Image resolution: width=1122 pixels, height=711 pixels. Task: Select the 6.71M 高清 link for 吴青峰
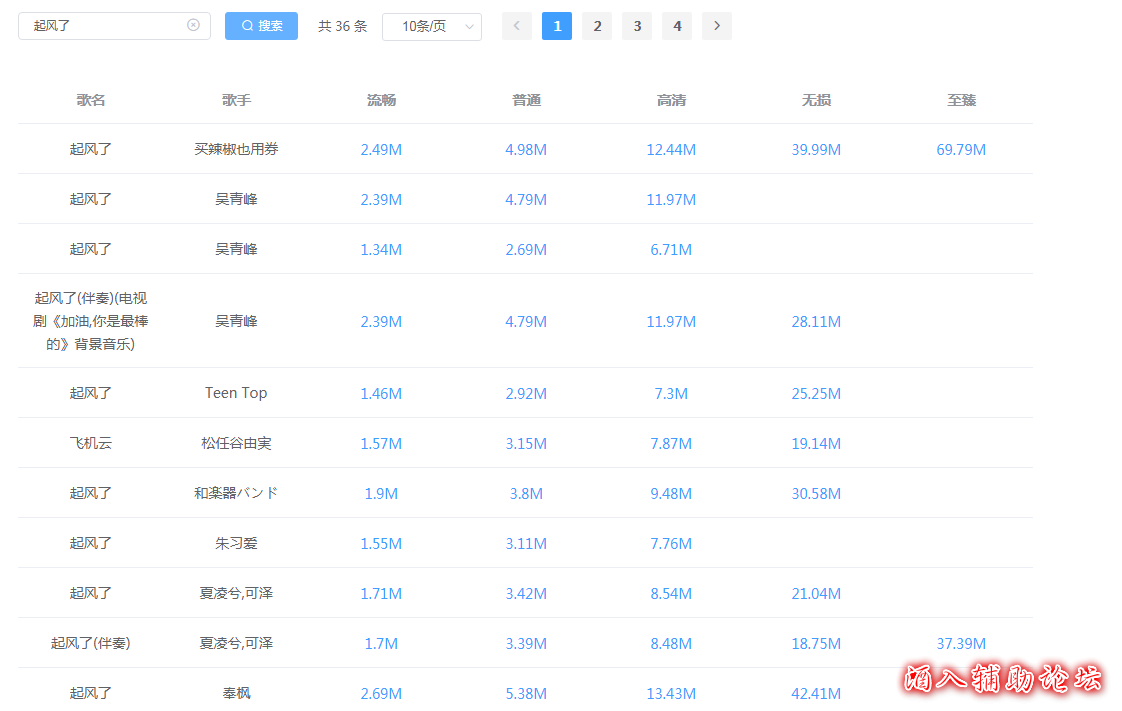tap(671, 250)
